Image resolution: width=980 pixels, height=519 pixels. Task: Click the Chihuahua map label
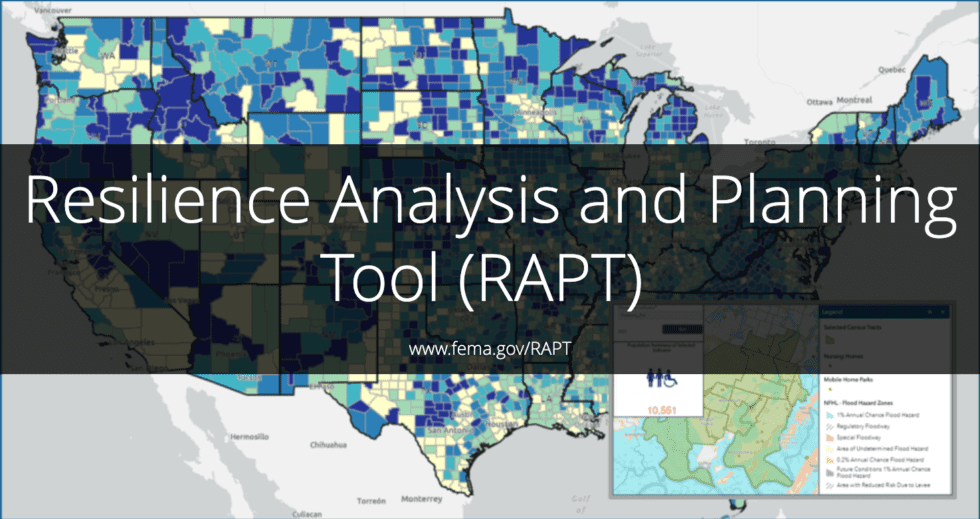click(x=328, y=445)
